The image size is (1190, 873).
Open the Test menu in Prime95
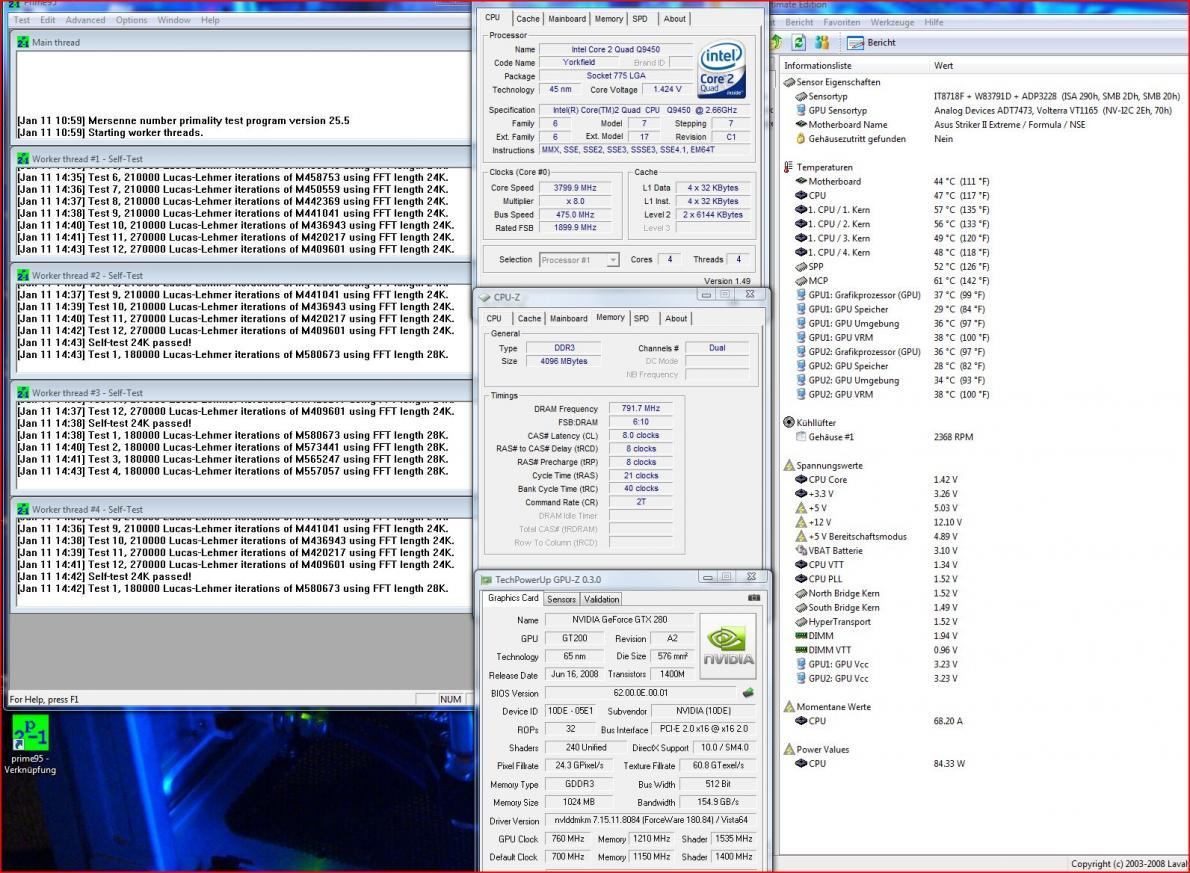point(22,20)
